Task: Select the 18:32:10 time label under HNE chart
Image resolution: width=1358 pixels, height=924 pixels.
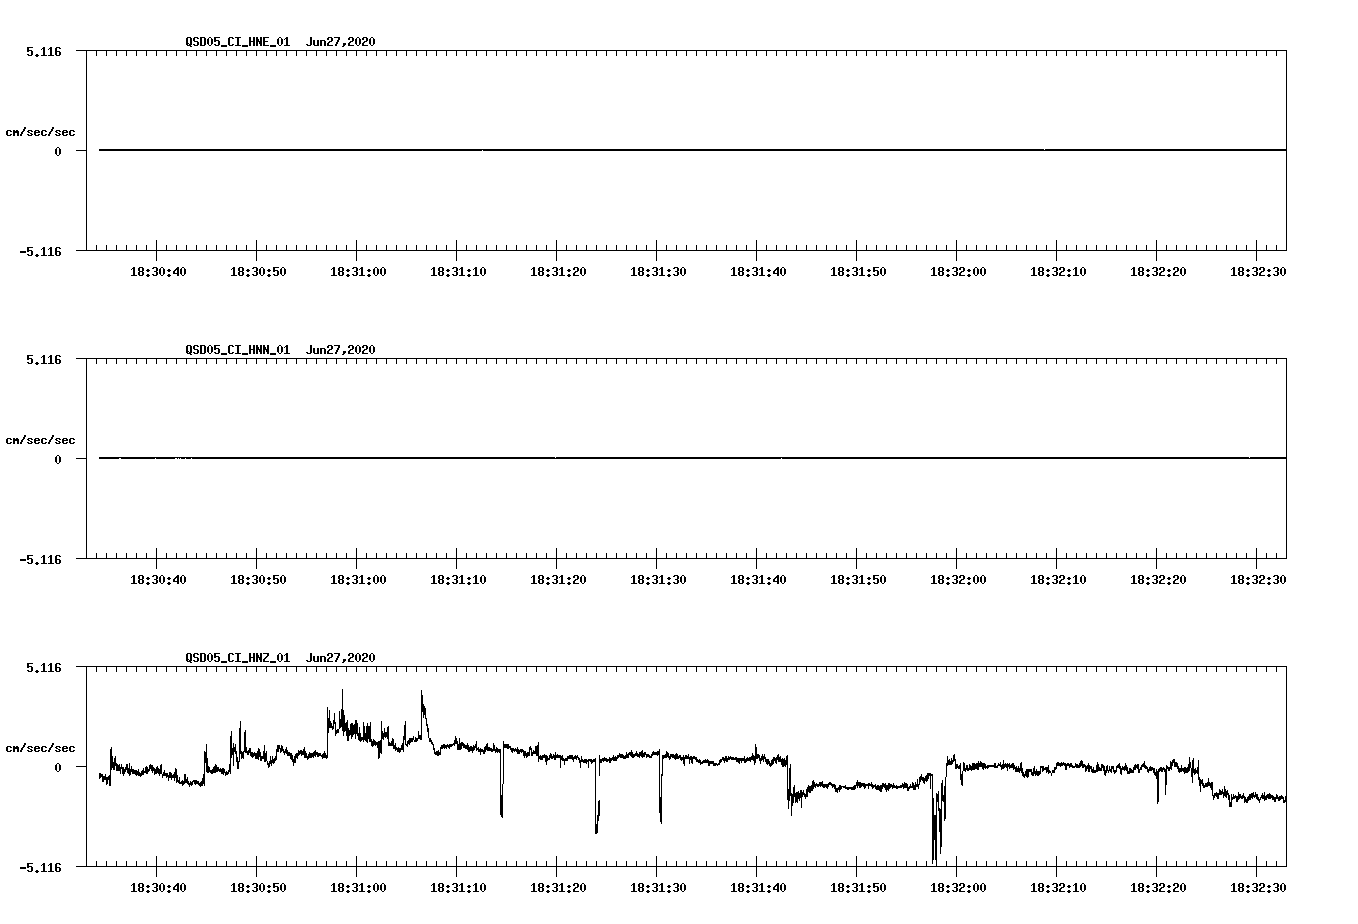Action: tap(1058, 272)
